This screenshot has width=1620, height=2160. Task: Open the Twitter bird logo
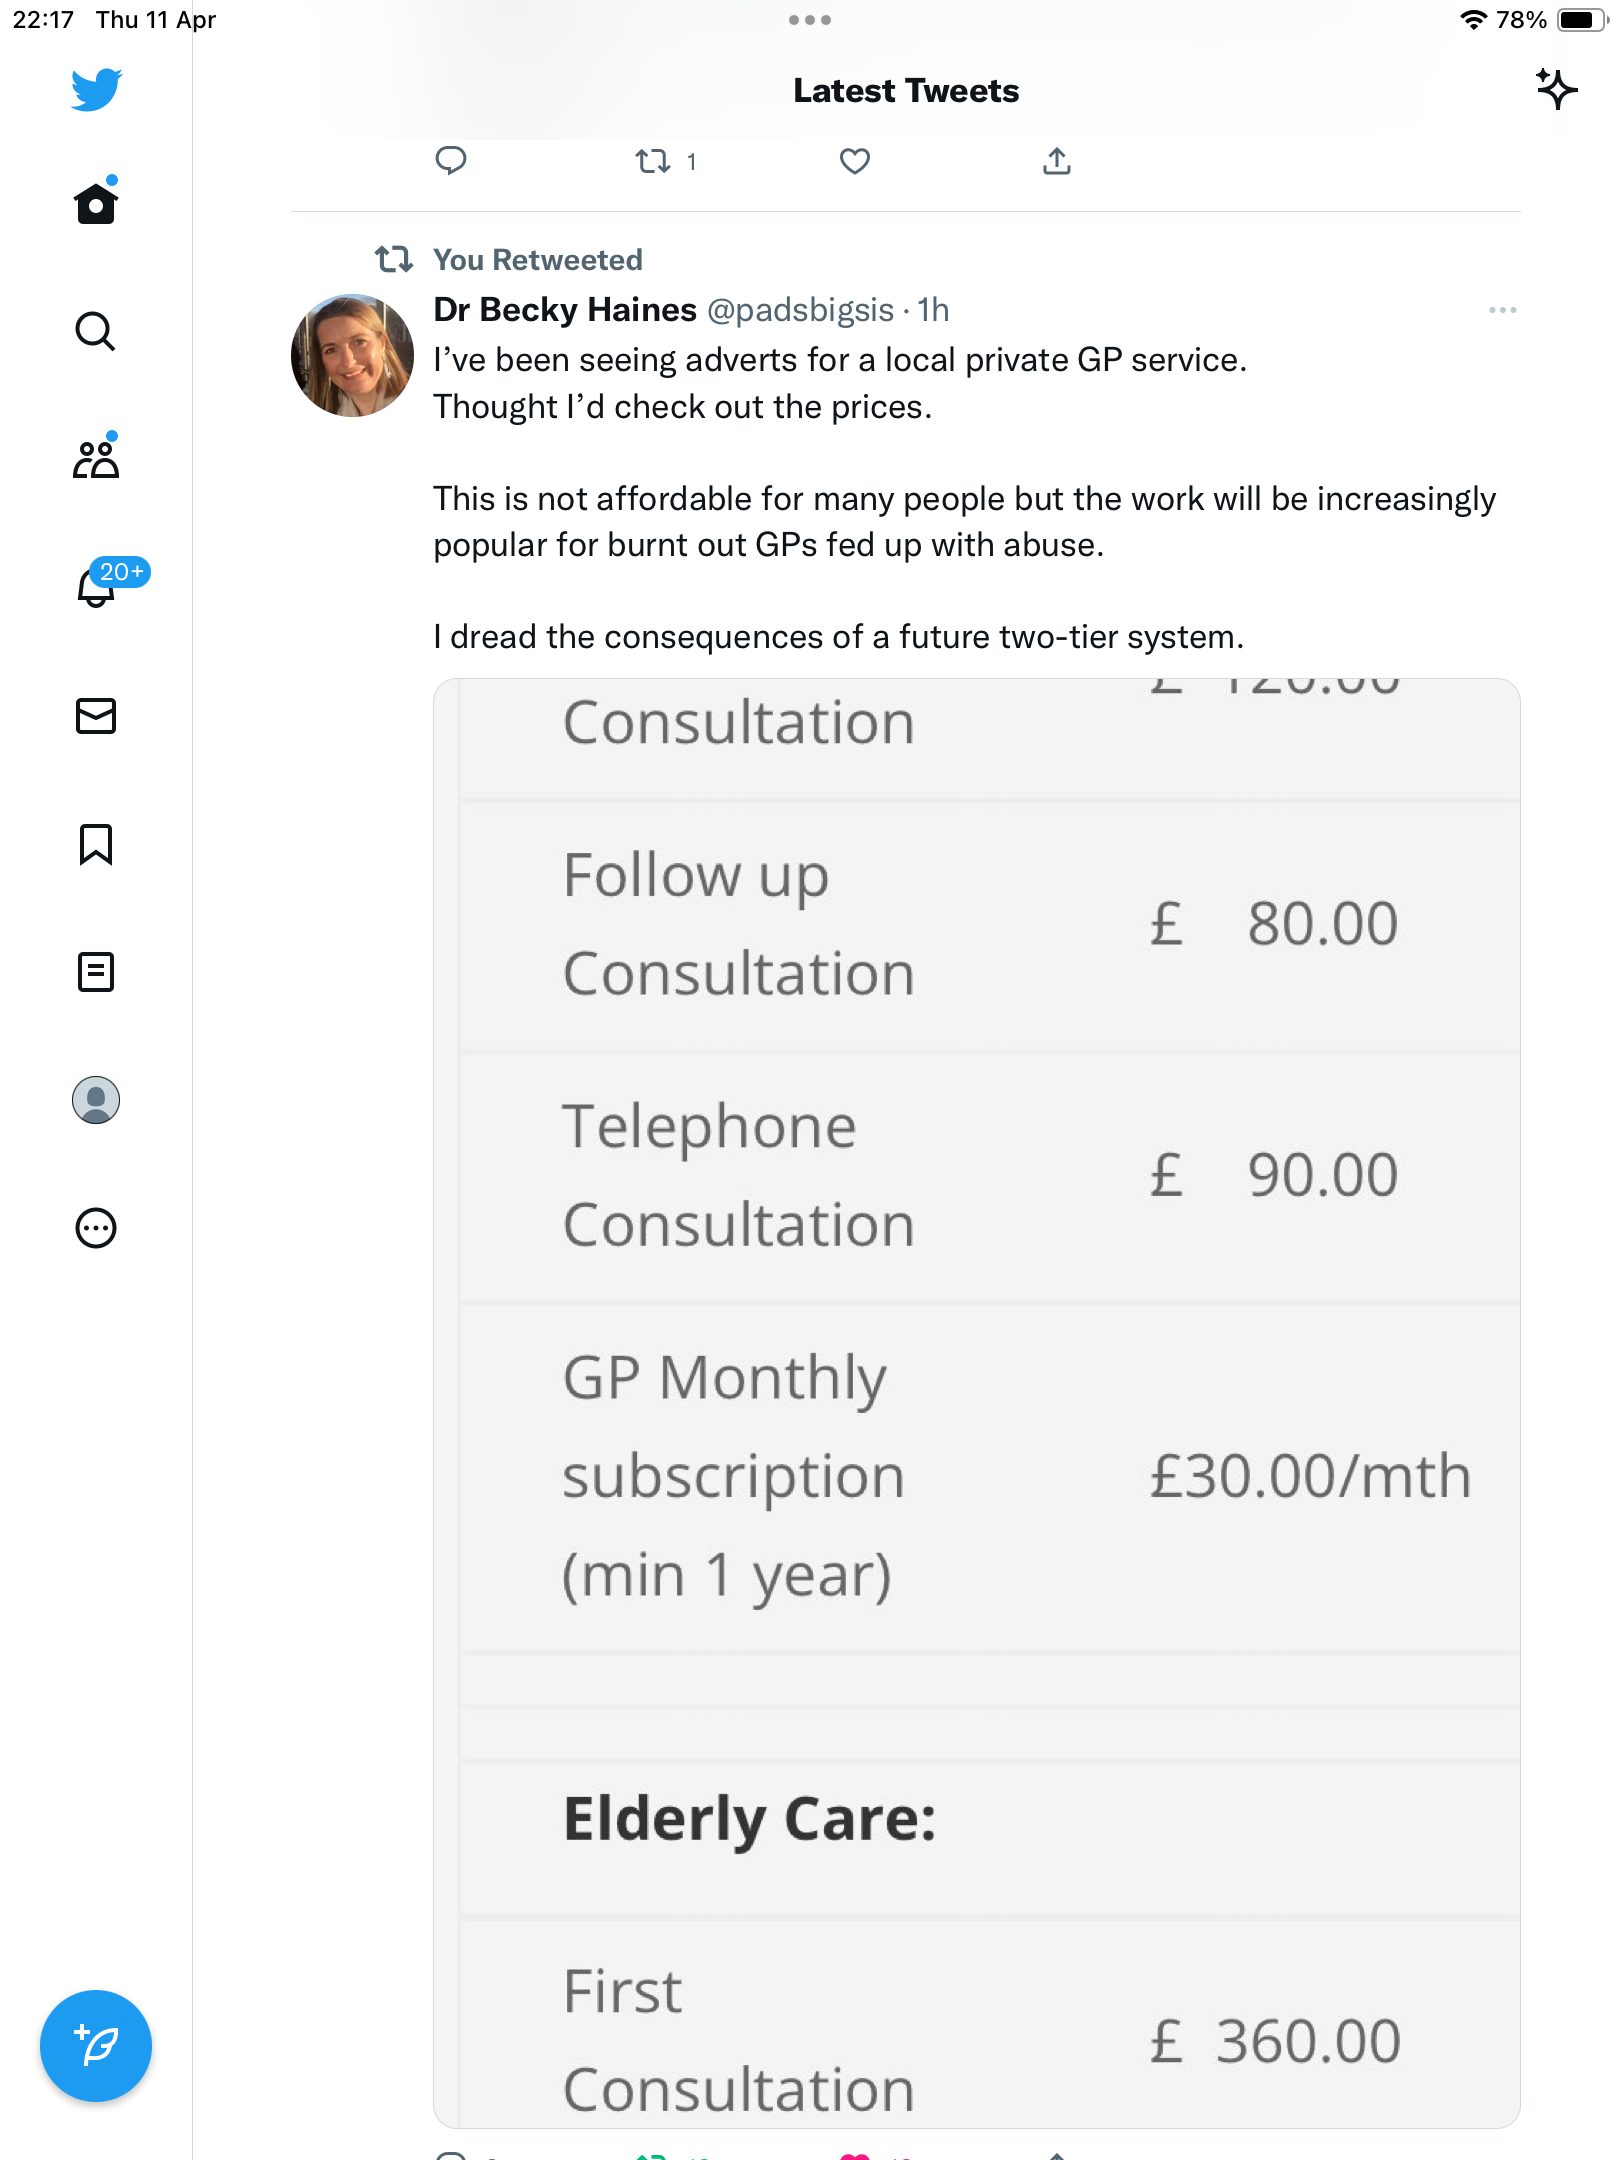(x=96, y=90)
